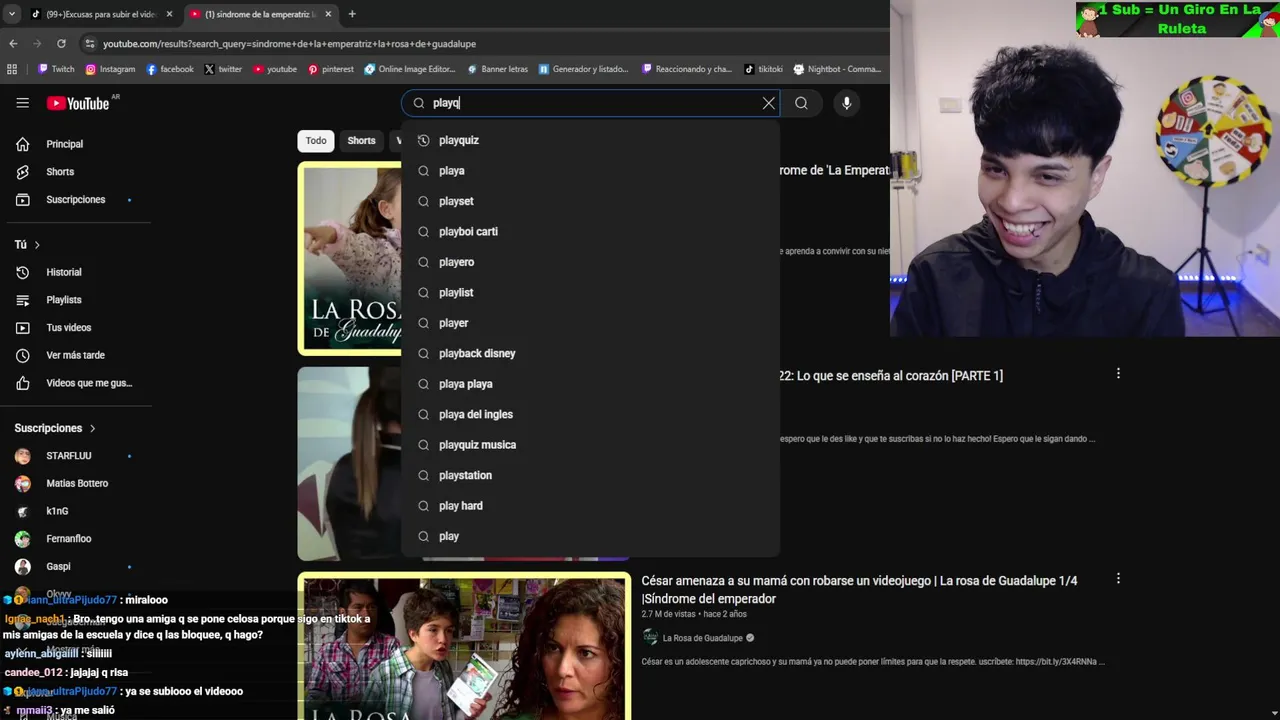Choose the playa playa suggestion
Viewport: 1280px width, 720px height.
point(590,384)
